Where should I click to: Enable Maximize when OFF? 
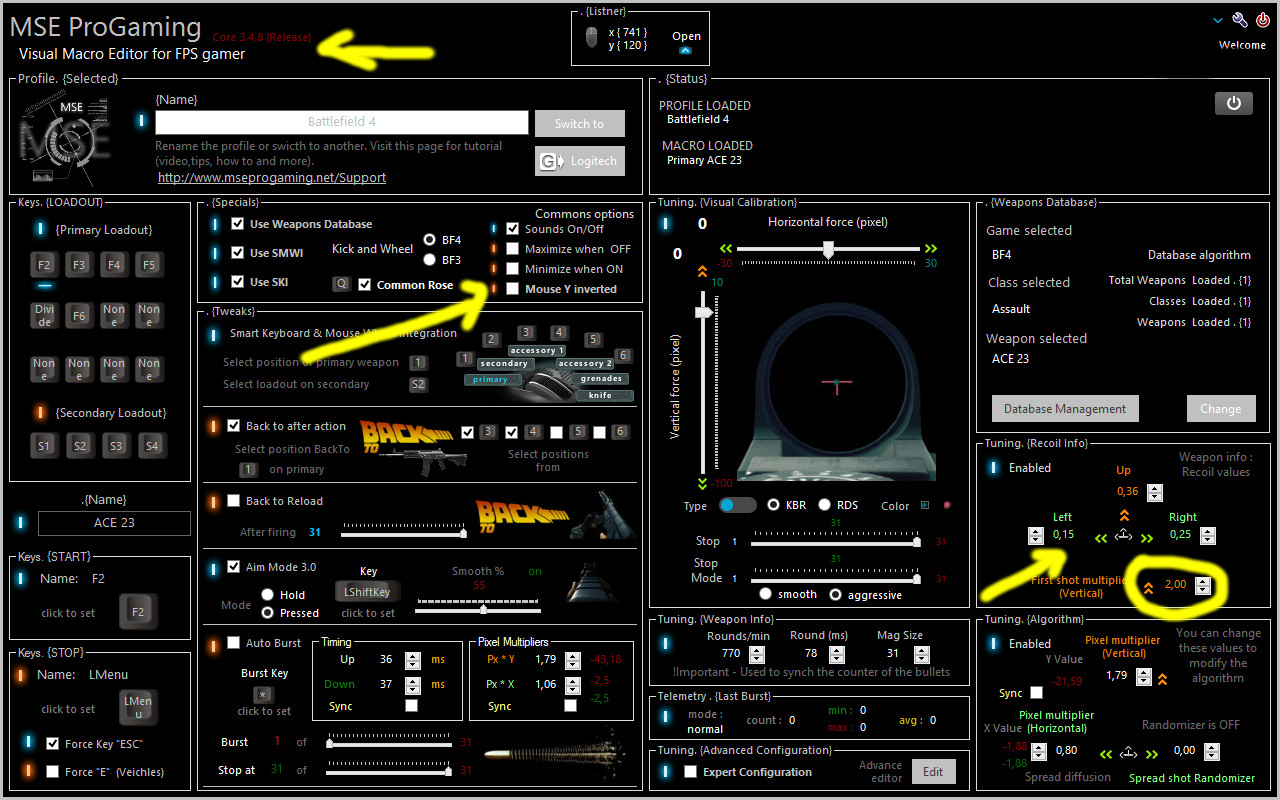(513, 249)
